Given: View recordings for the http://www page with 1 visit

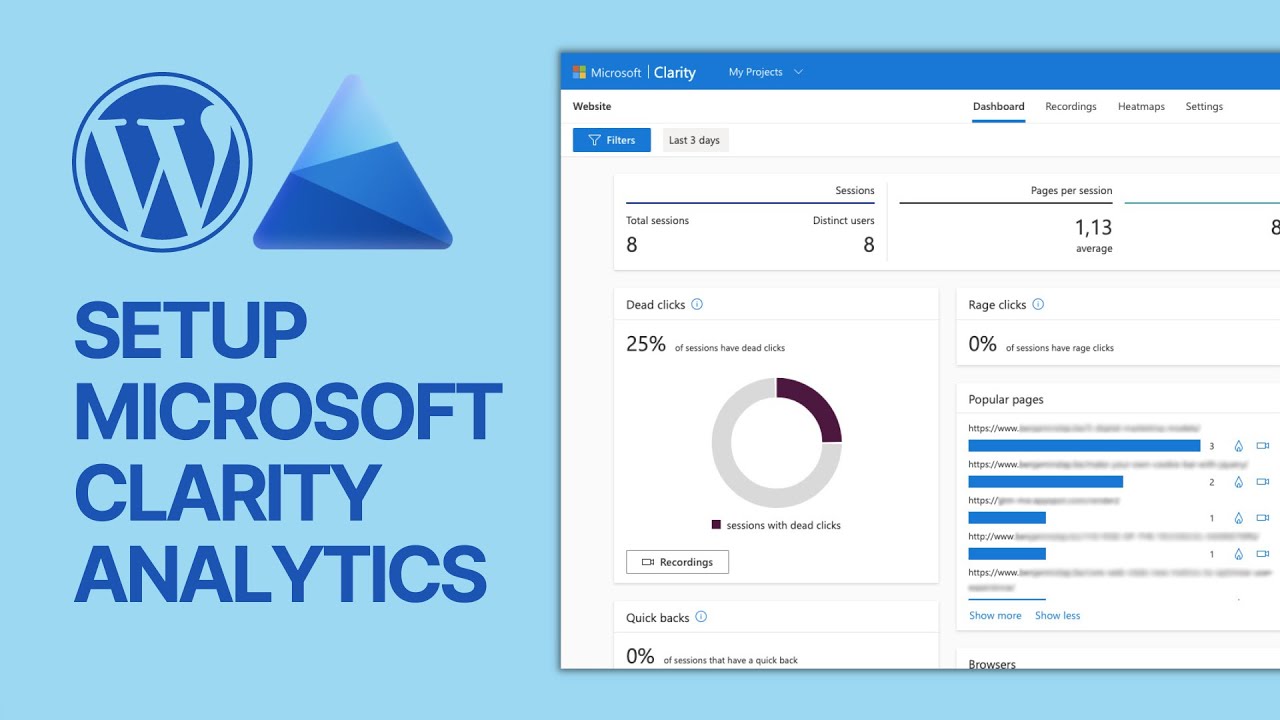Looking at the screenshot, I should (1262, 554).
